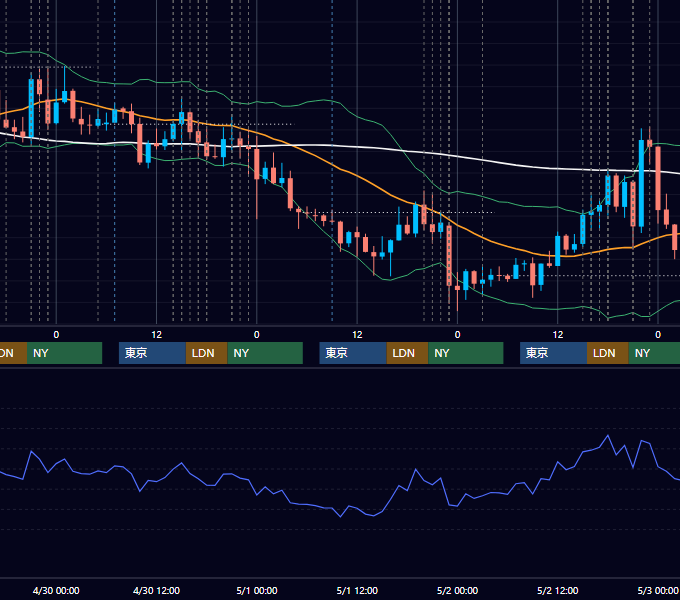Viewport: 680px width, 600px height.
Task: Click the '5/3 00:00' date label
Action: [x=657, y=590]
